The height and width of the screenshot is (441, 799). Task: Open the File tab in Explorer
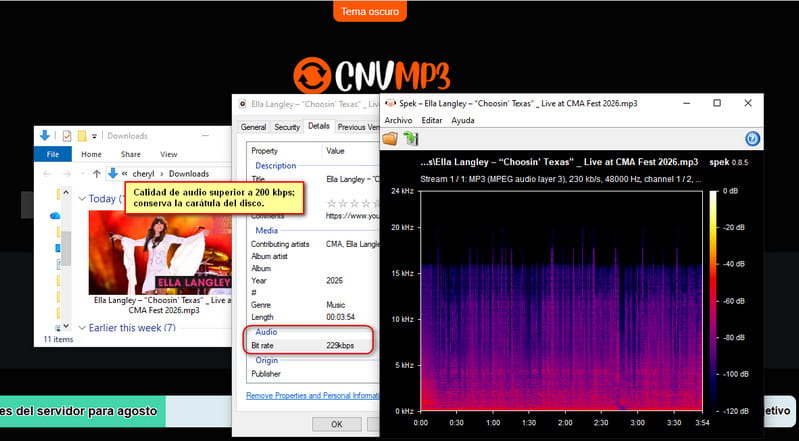[x=52, y=154]
